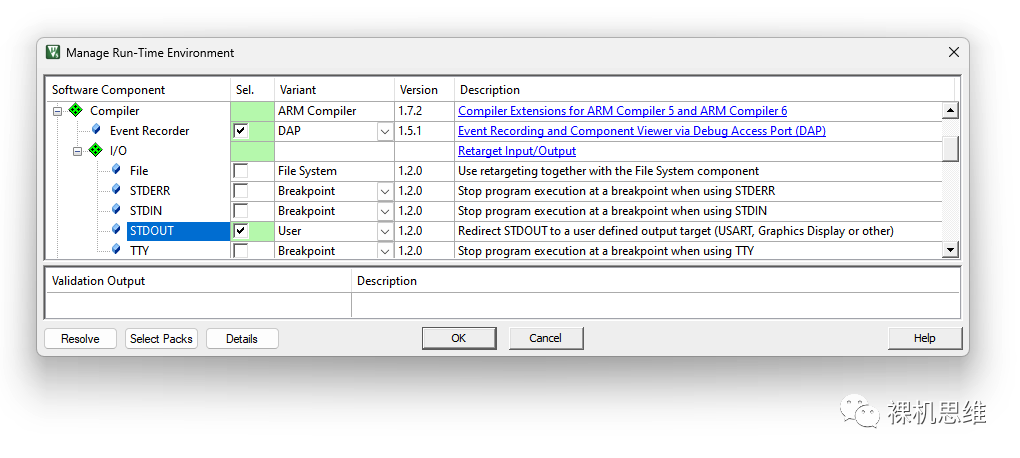Screen dimensions: 1020x458
Task: Click the 'ARM Compiler' variant cell
Action: pos(334,111)
